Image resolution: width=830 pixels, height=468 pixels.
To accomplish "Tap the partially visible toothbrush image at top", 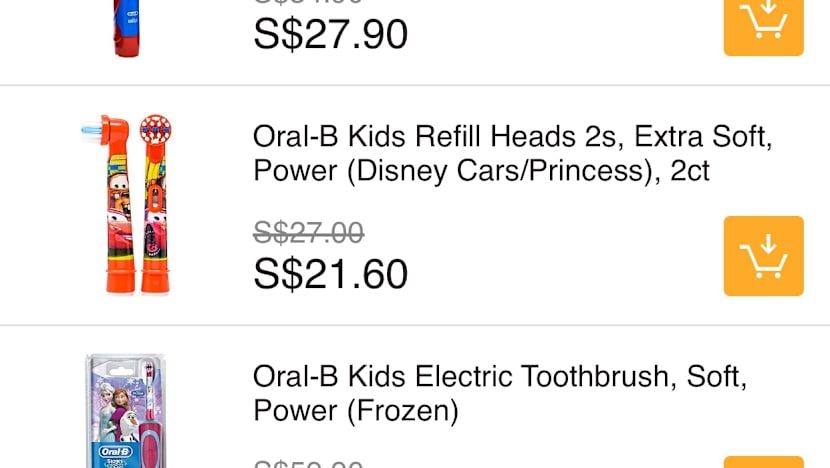I will point(126,28).
